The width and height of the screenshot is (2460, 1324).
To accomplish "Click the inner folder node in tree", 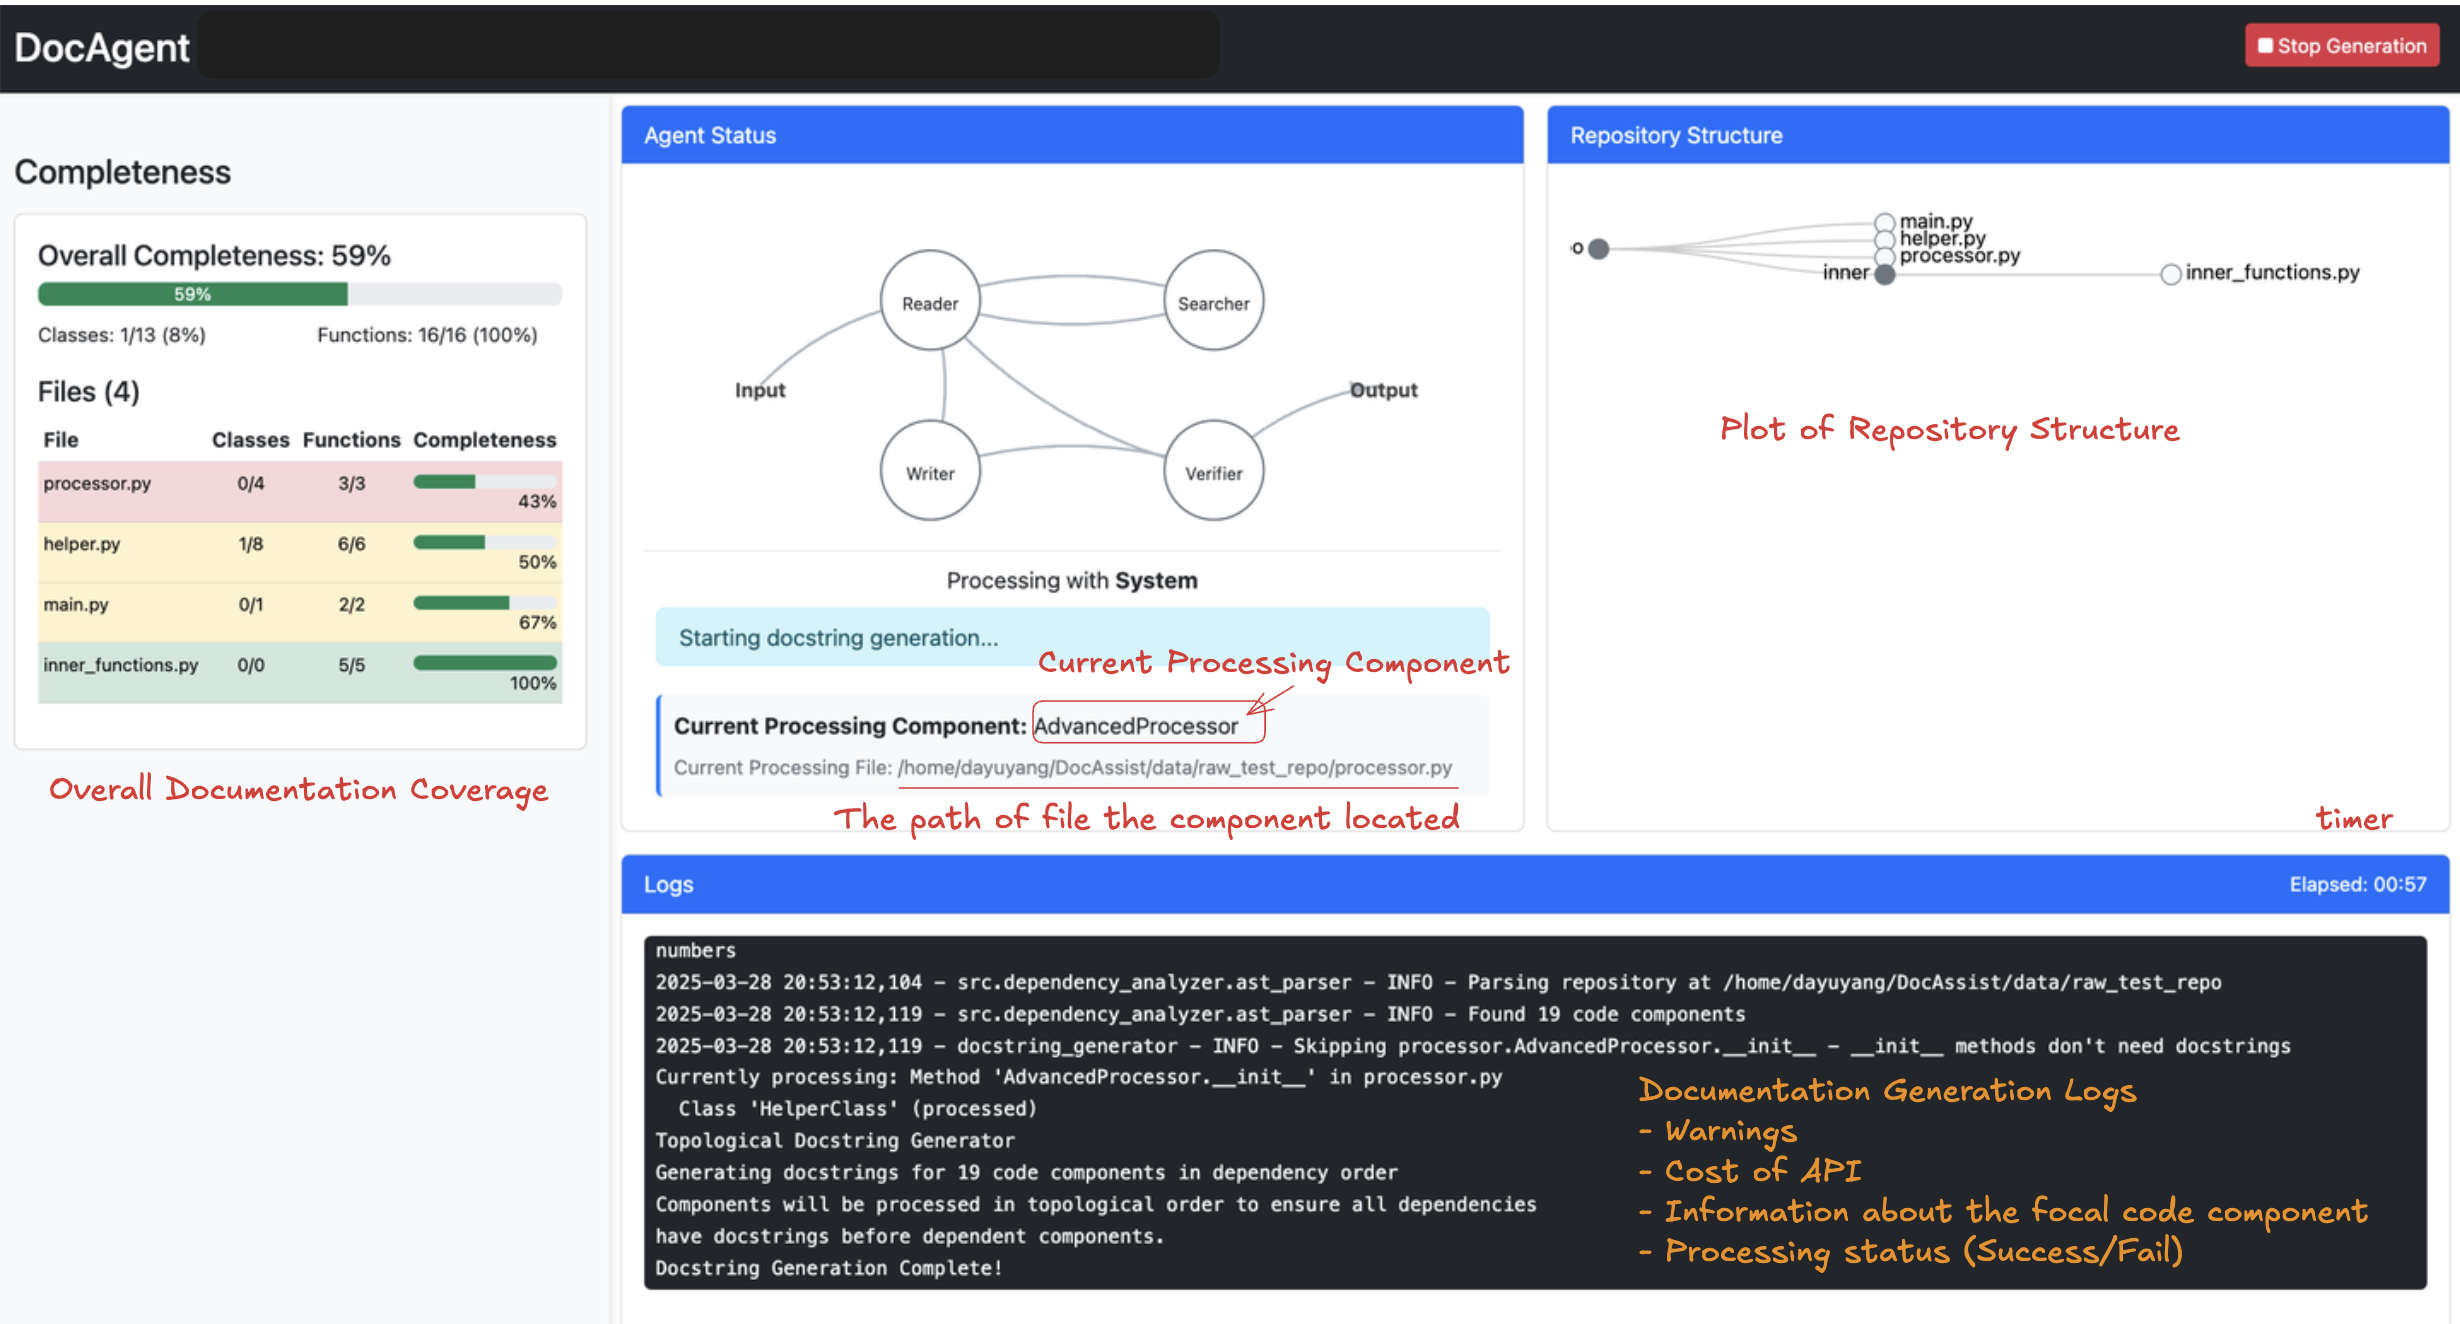I will [x=1884, y=275].
